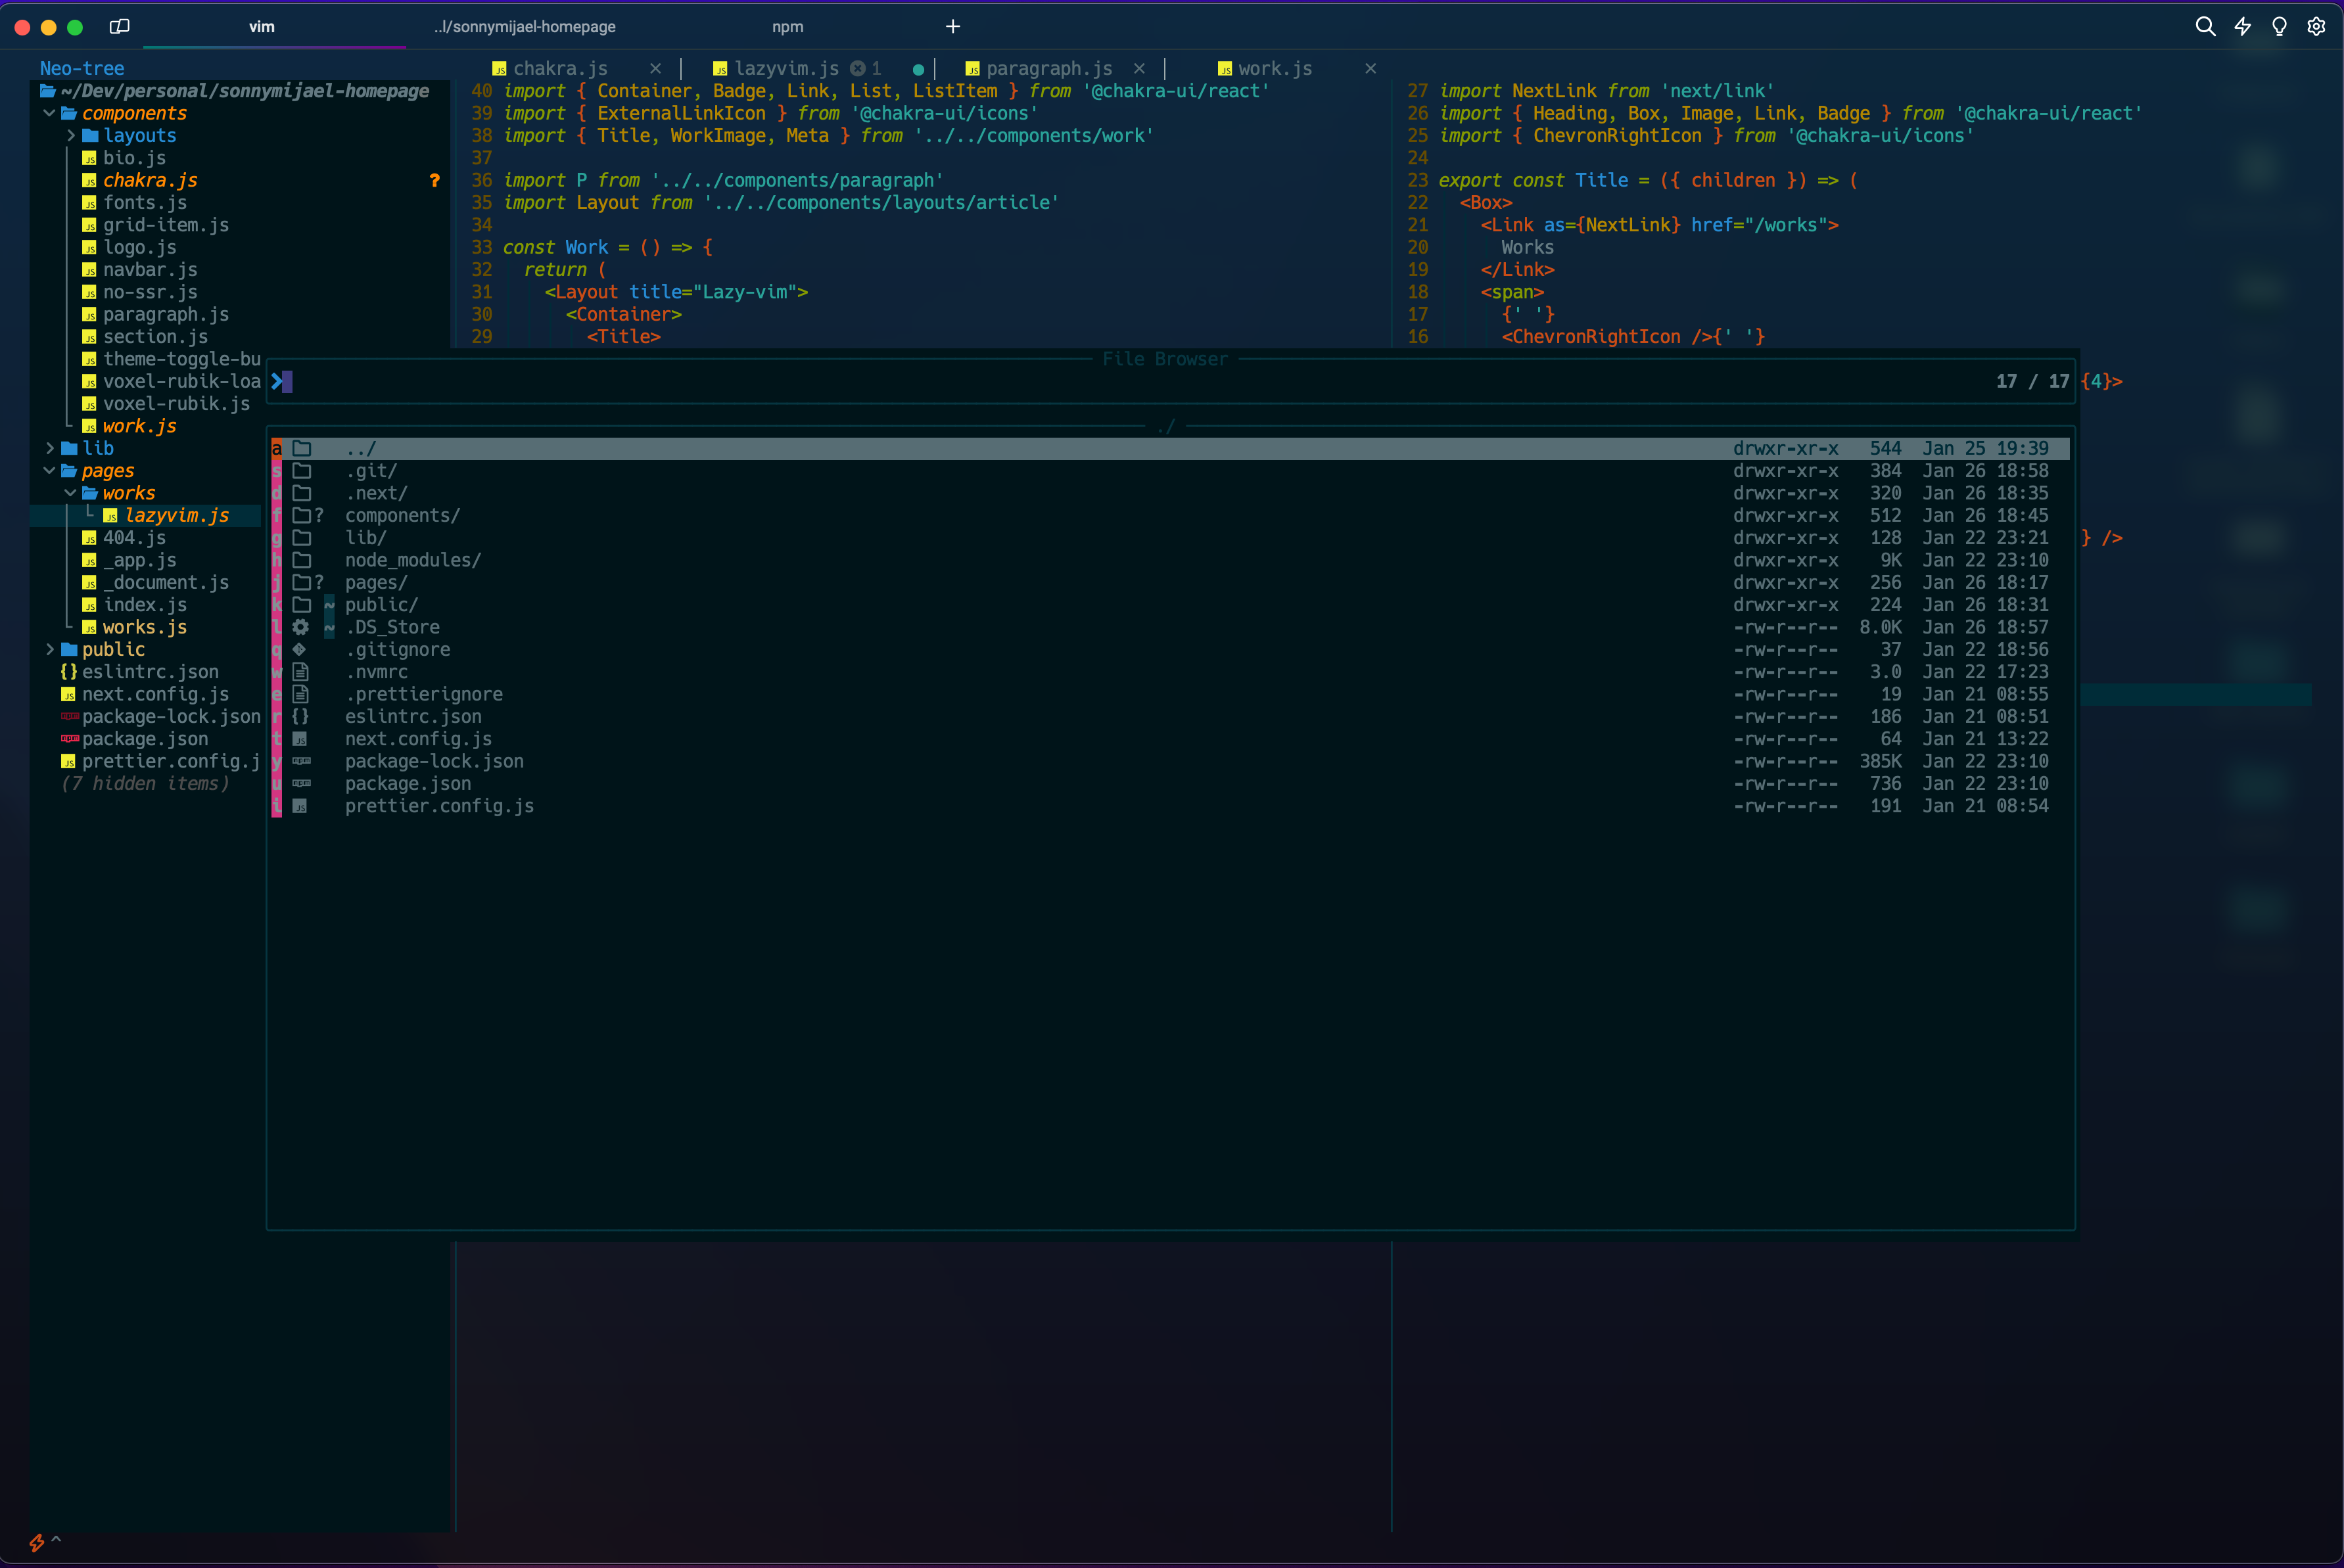Expand the lib folder in Neo-tree
The width and height of the screenshot is (2344, 1568).
tap(49, 448)
